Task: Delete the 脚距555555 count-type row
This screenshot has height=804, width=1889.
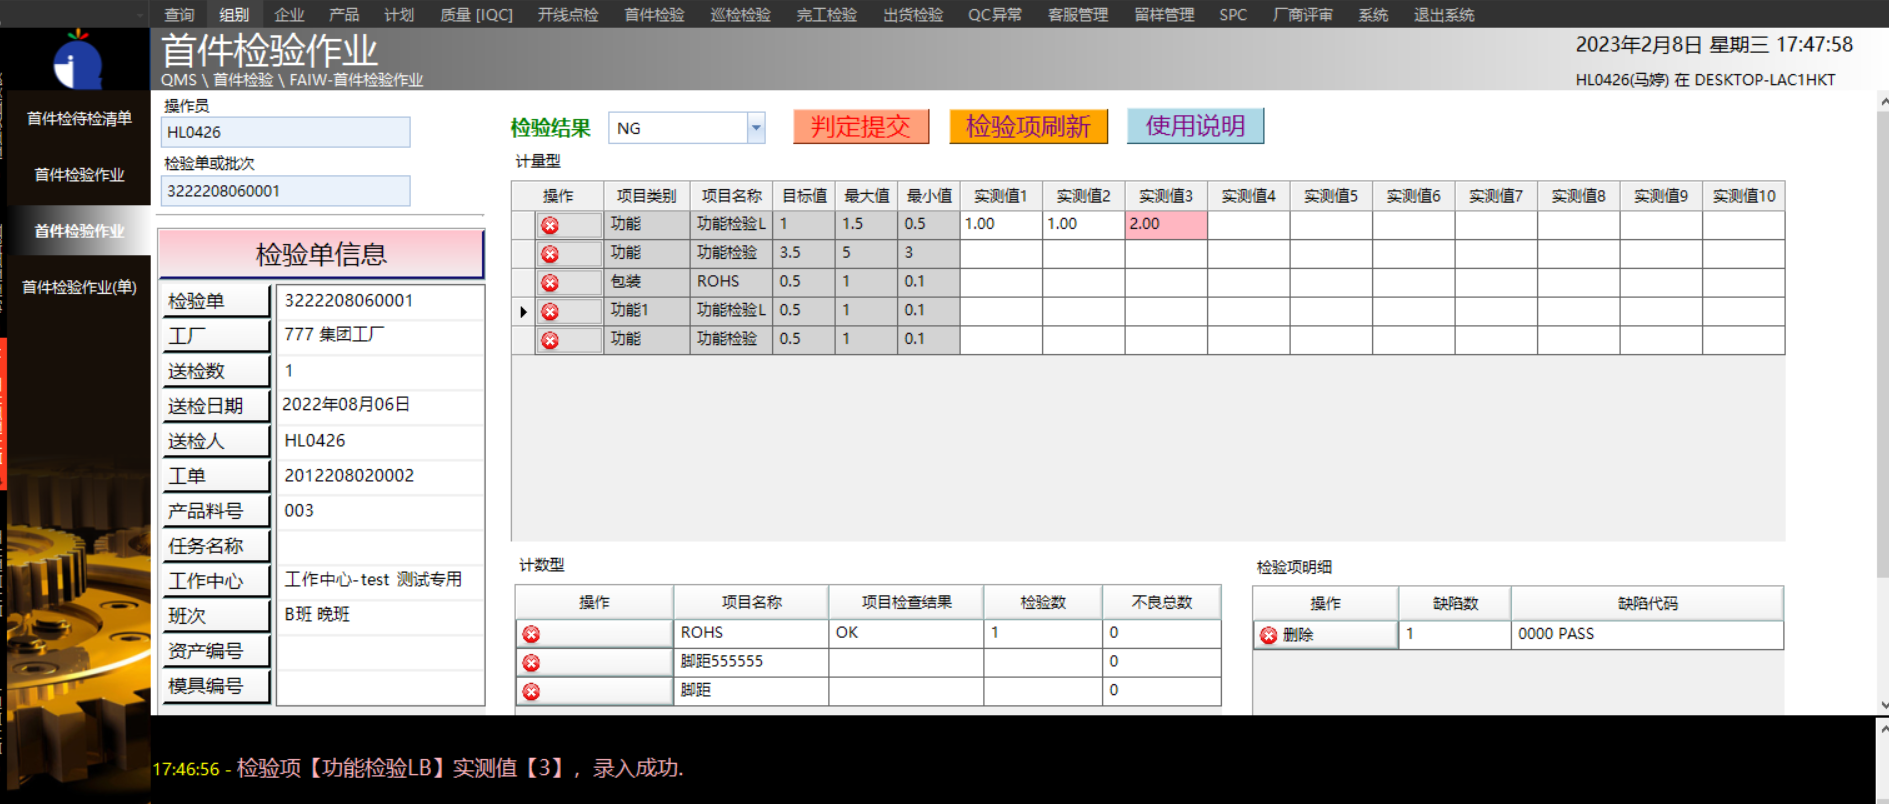Action: 531,663
